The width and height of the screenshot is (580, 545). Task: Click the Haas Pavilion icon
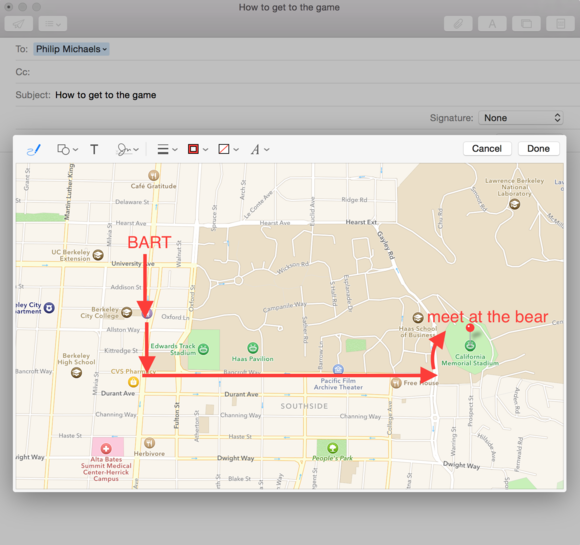[x=253, y=348]
